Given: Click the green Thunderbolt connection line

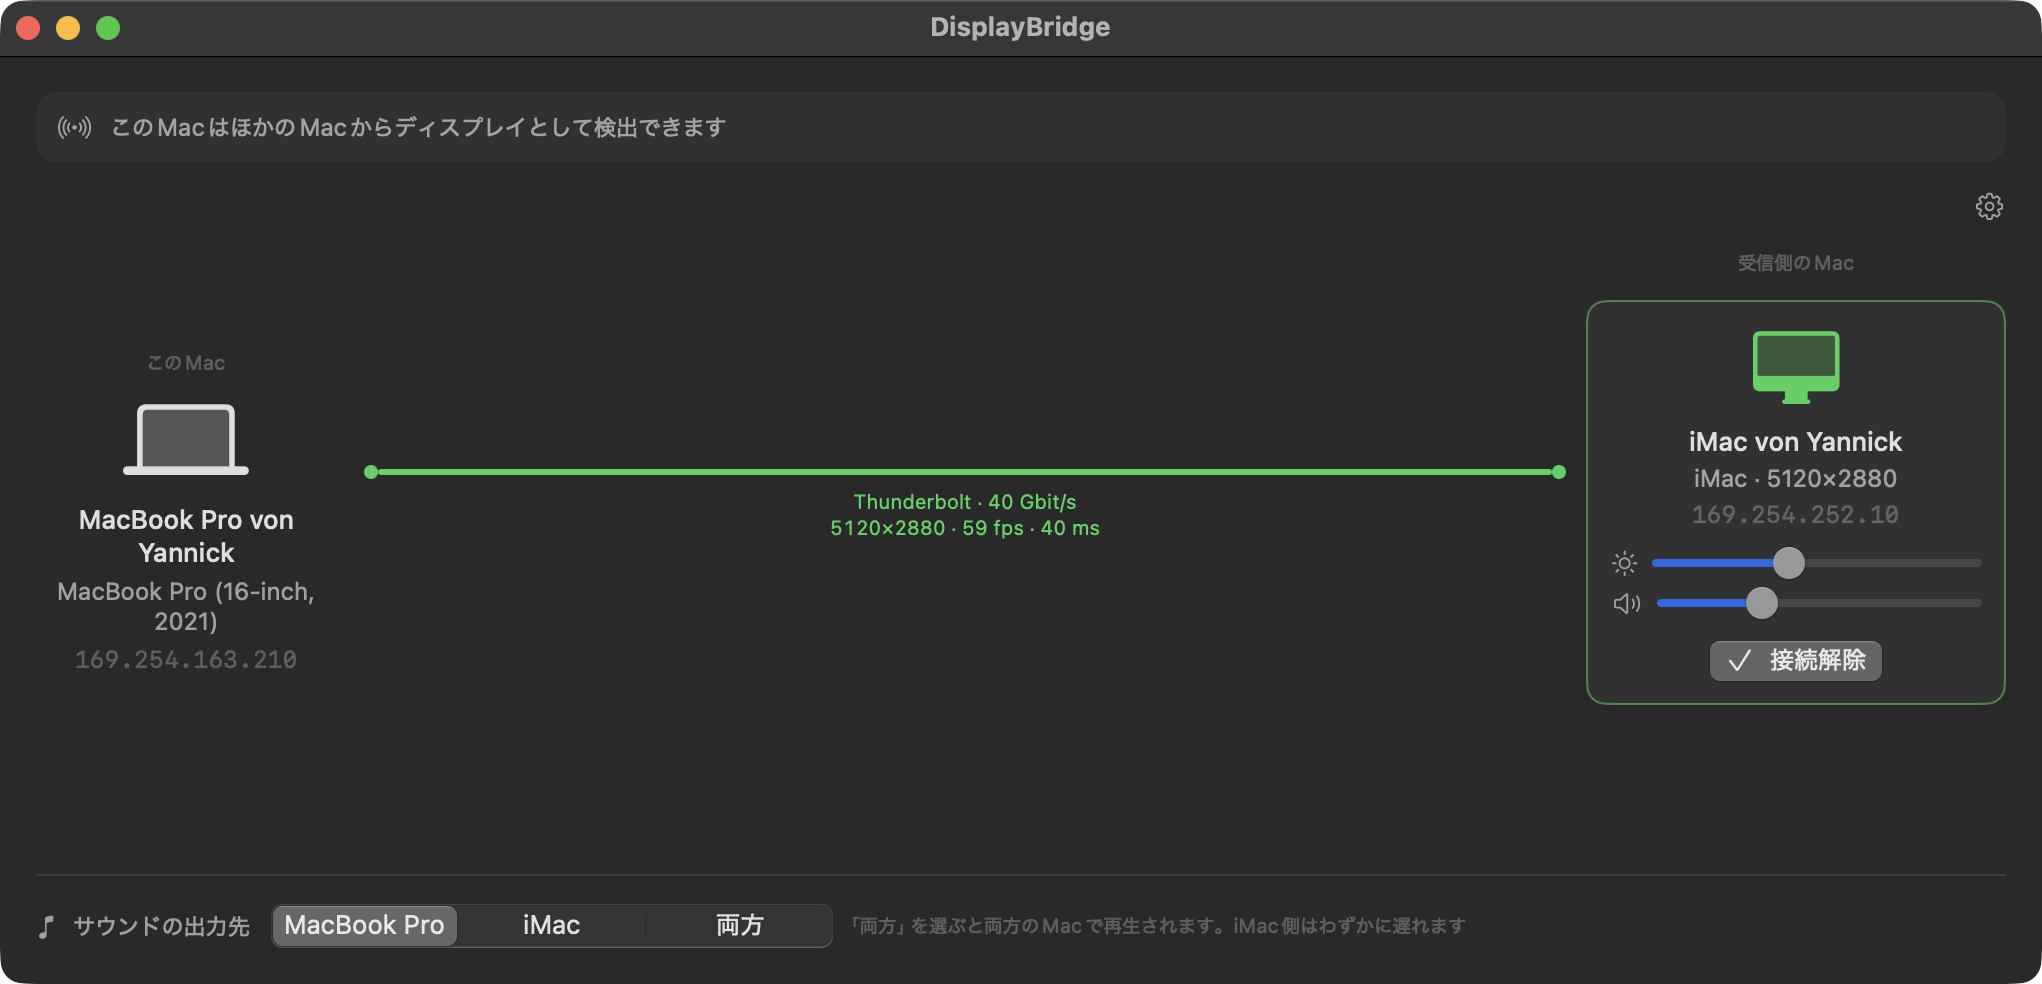Looking at the screenshot, I should (965, 472).
